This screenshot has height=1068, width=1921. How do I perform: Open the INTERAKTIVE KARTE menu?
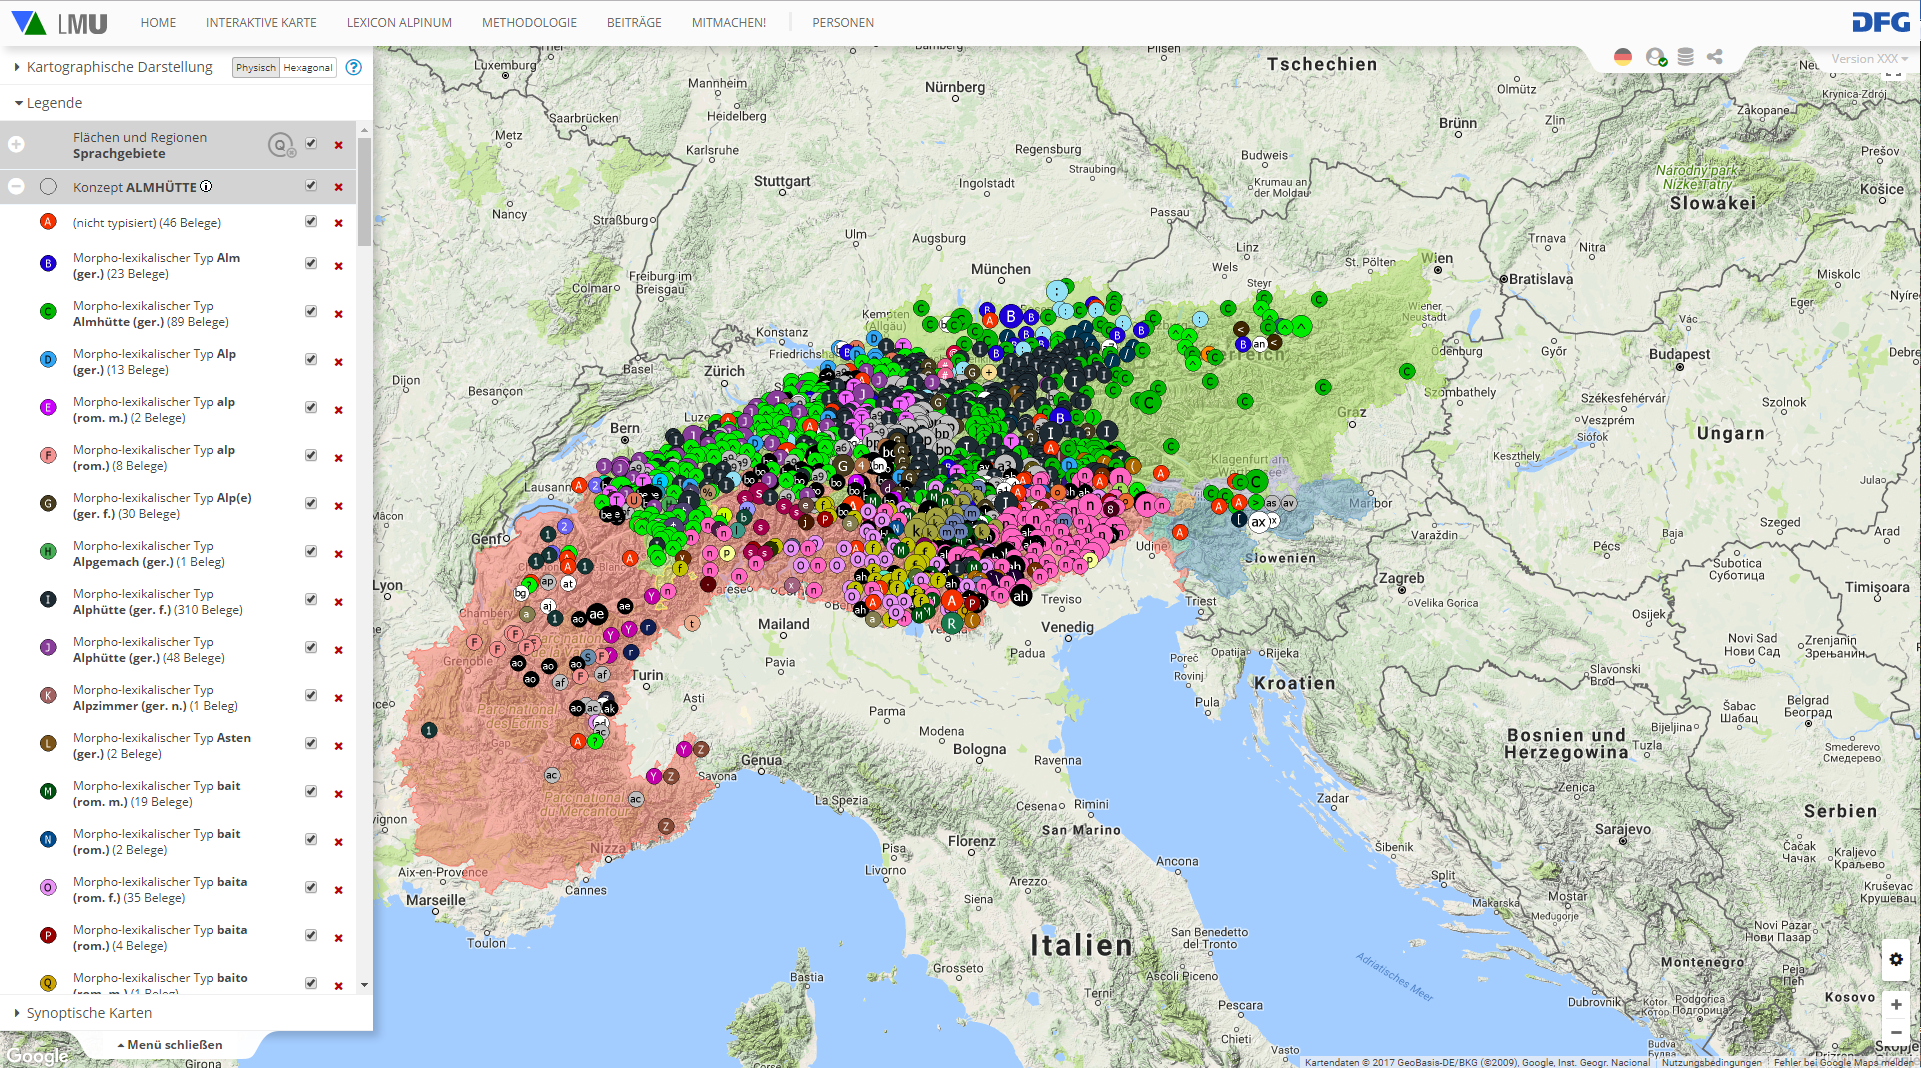[261, 22]
